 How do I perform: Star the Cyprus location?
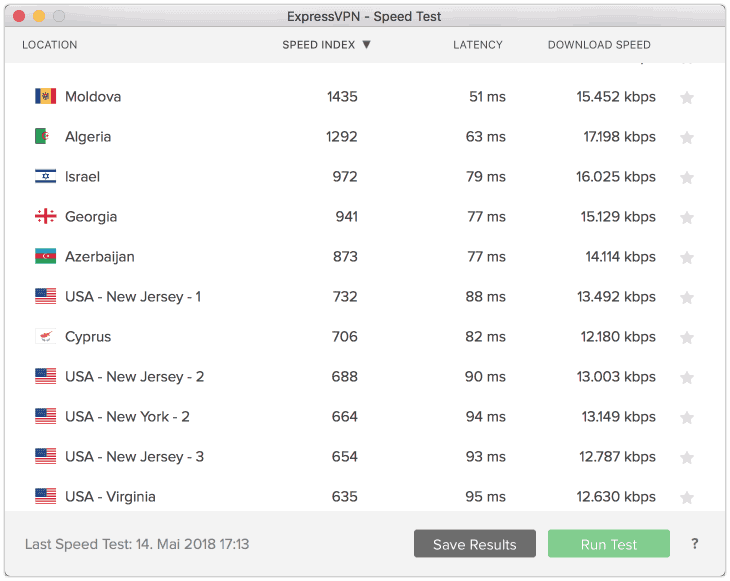click(687, 338)
